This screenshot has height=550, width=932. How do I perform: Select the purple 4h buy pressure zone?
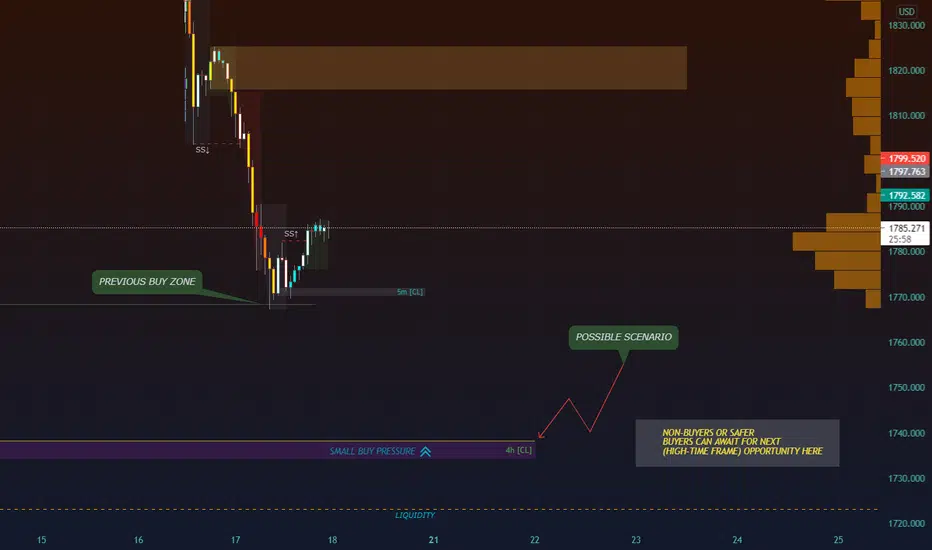point(267,450)
